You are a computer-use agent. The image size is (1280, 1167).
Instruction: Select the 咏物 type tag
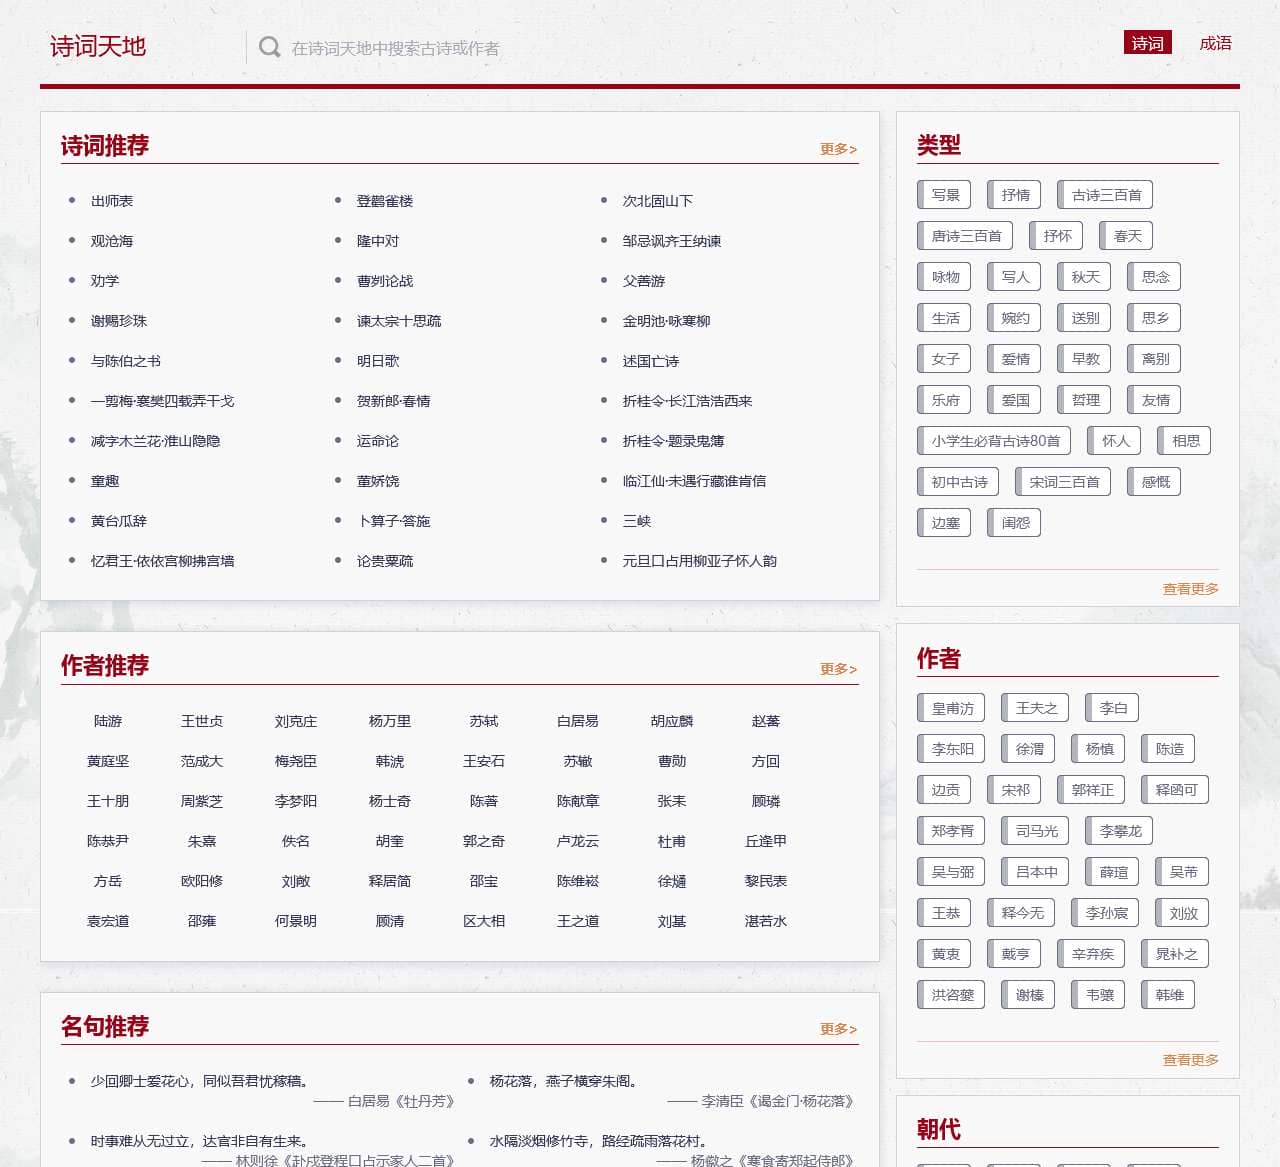point(945,277)
